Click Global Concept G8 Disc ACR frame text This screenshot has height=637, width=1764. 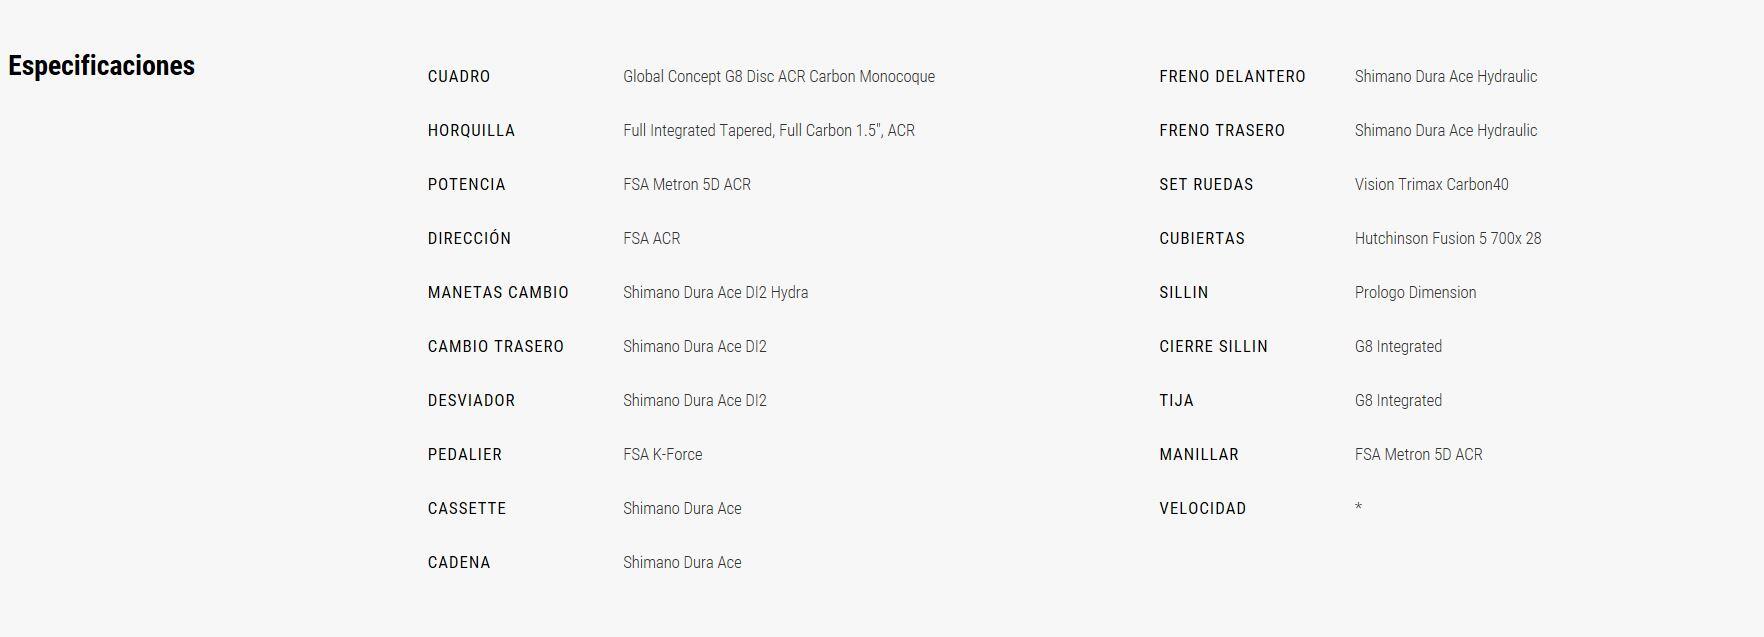(779, 77)
